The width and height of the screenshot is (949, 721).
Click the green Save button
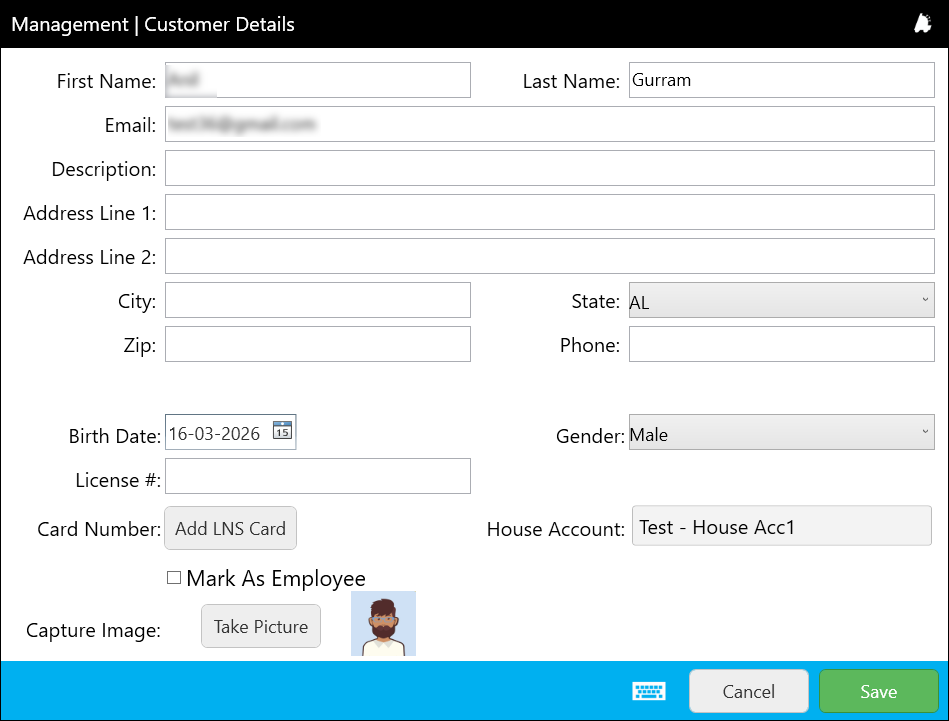(x=878, y=691)
